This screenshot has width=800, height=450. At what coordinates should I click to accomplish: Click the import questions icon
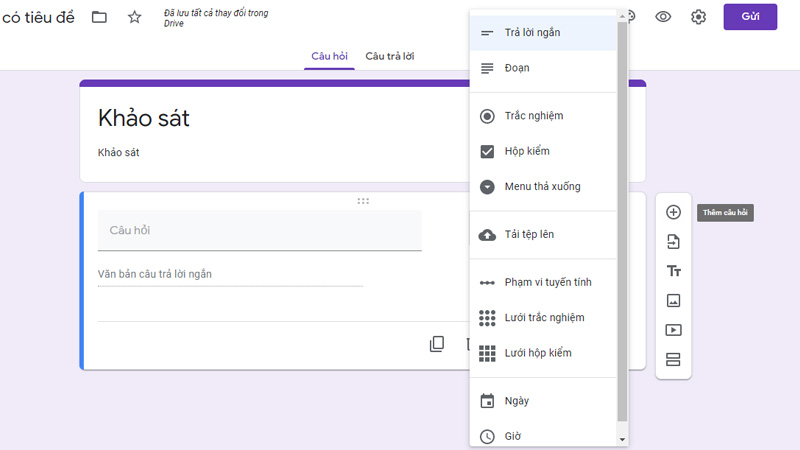673,241
